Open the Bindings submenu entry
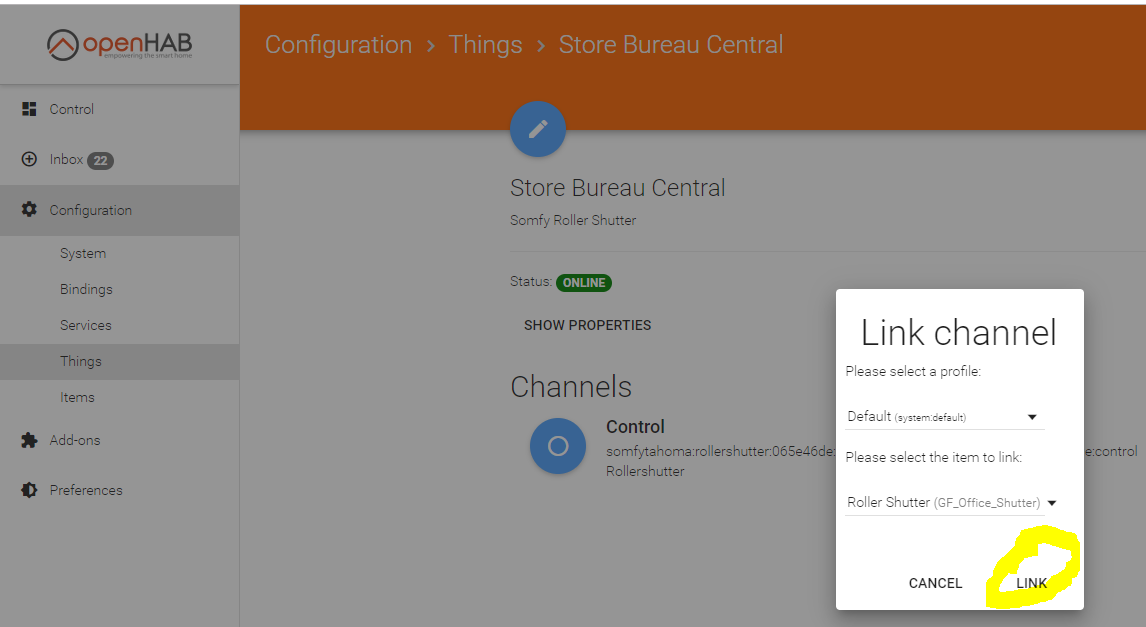This screenshot has height=627, width=1146. pyautogui.click(x=120, y=289)
